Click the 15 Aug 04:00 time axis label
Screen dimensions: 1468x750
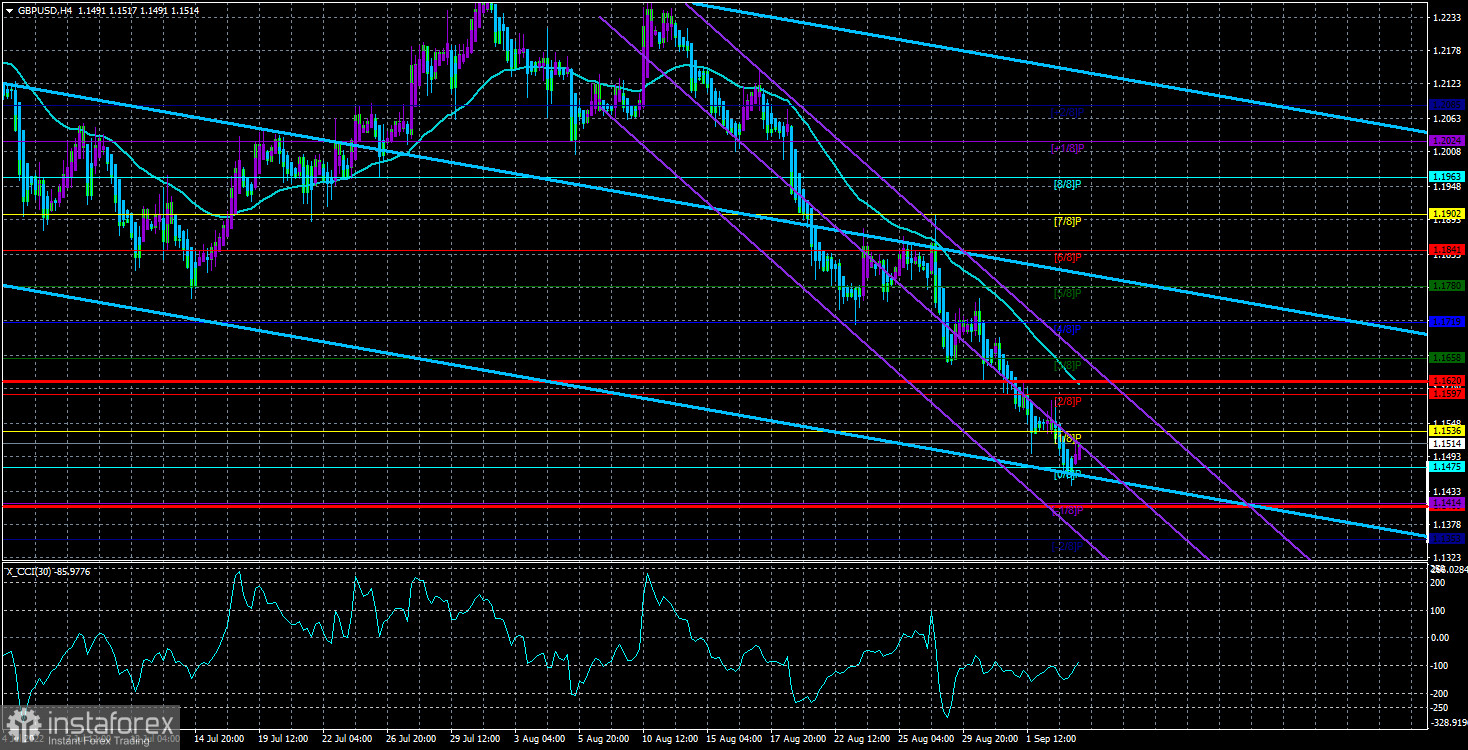click(x=736, y=739)
